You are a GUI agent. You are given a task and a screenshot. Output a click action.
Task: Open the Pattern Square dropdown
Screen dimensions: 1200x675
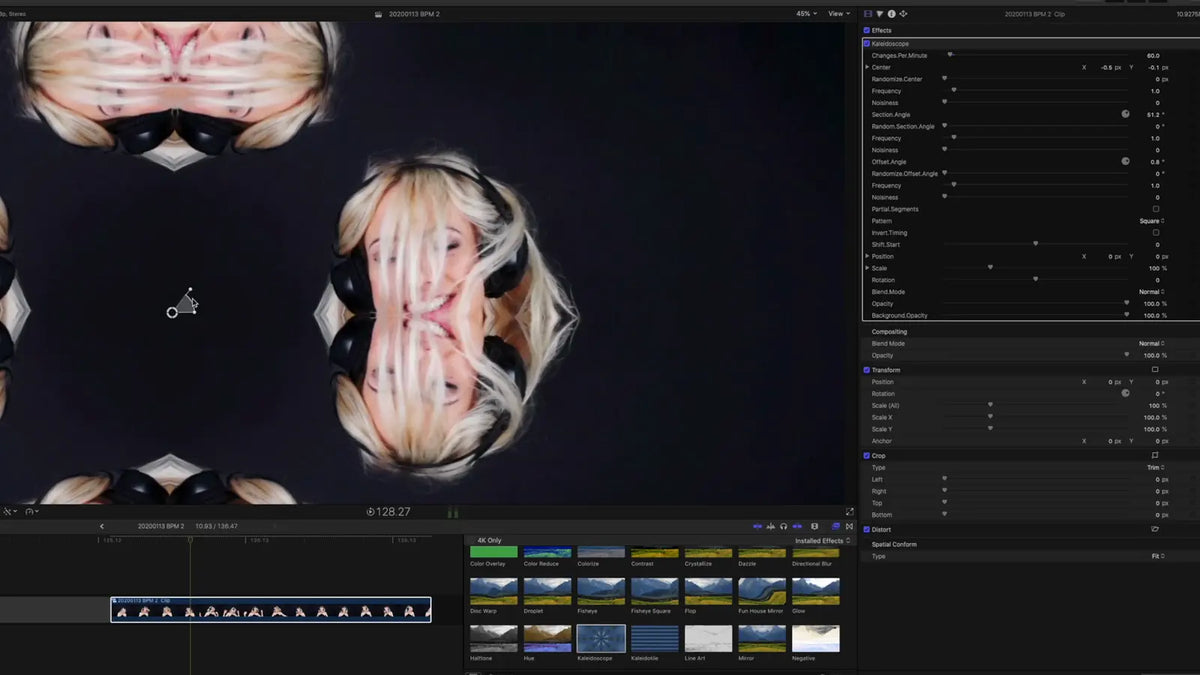[x=1150, y=221]
